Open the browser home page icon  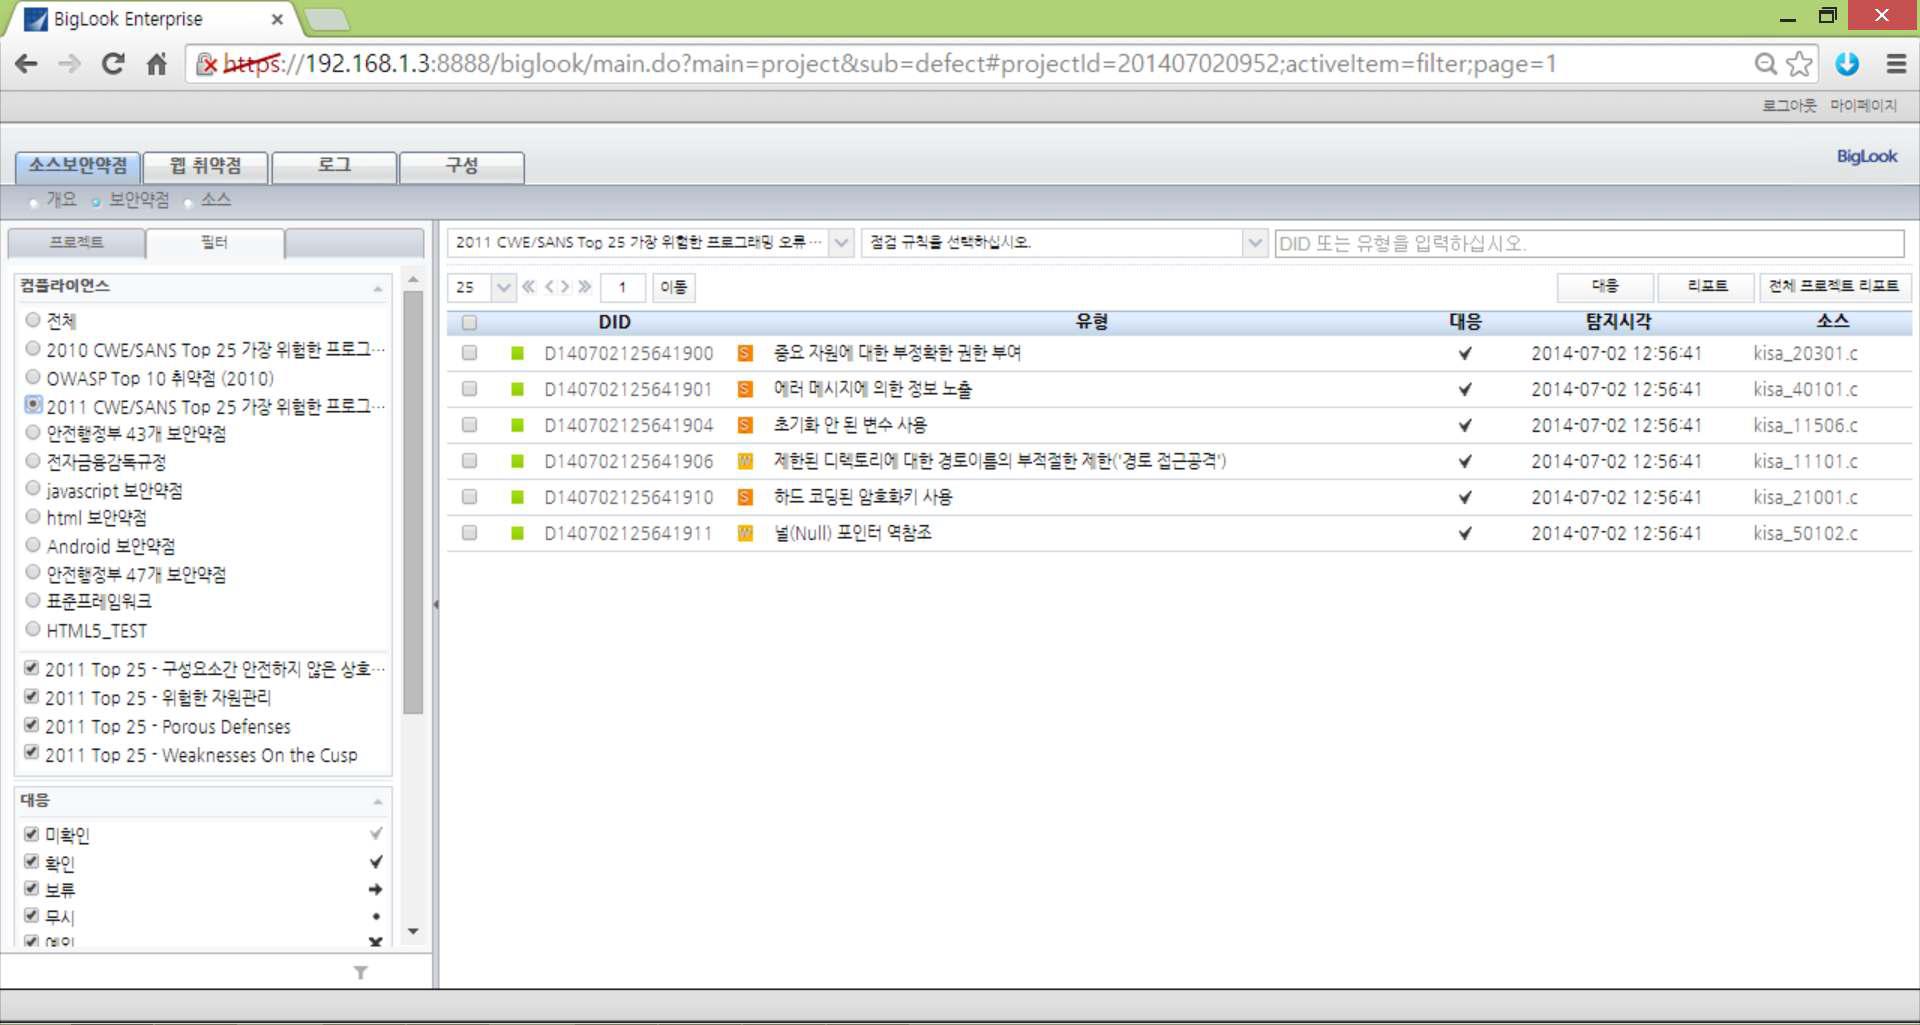[157, 65]
